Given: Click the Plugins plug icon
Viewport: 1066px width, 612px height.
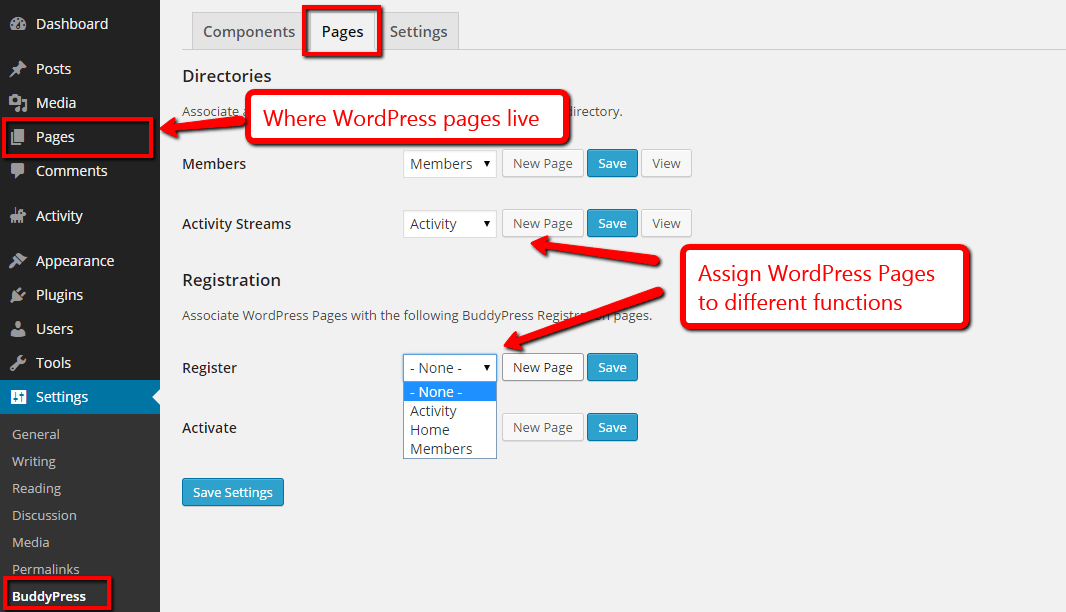Looking at the screenshot, I should pyautogui.click(x=18, y=294).
